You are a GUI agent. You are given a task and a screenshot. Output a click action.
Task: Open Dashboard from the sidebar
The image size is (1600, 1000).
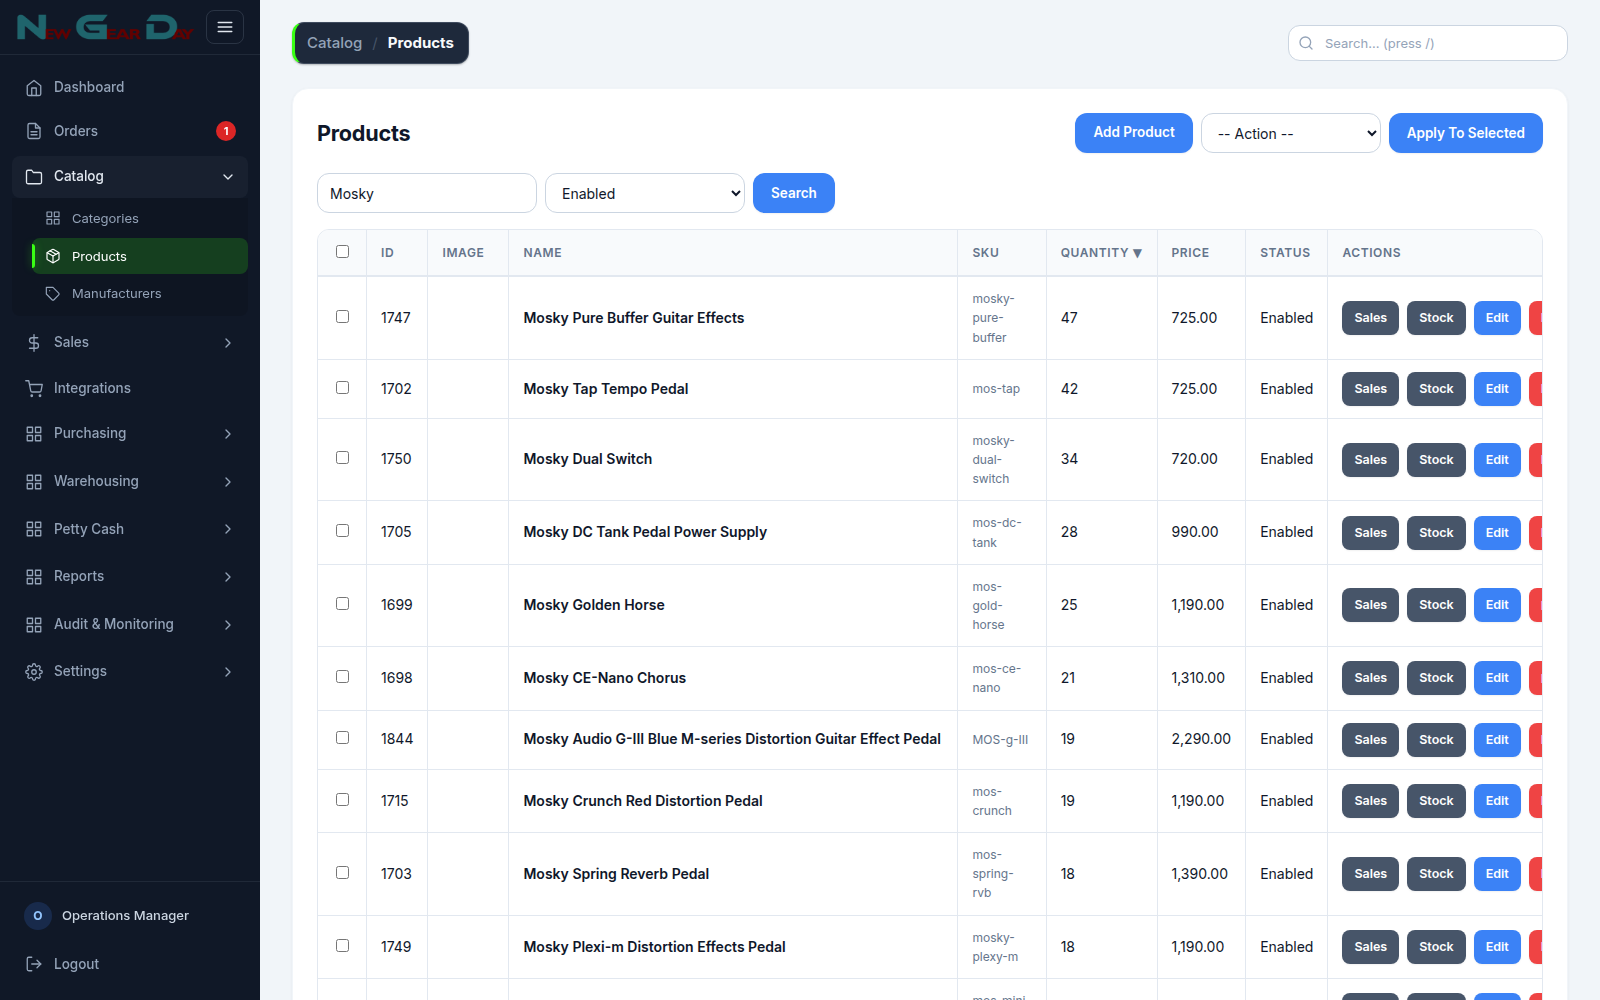point(130,87)
